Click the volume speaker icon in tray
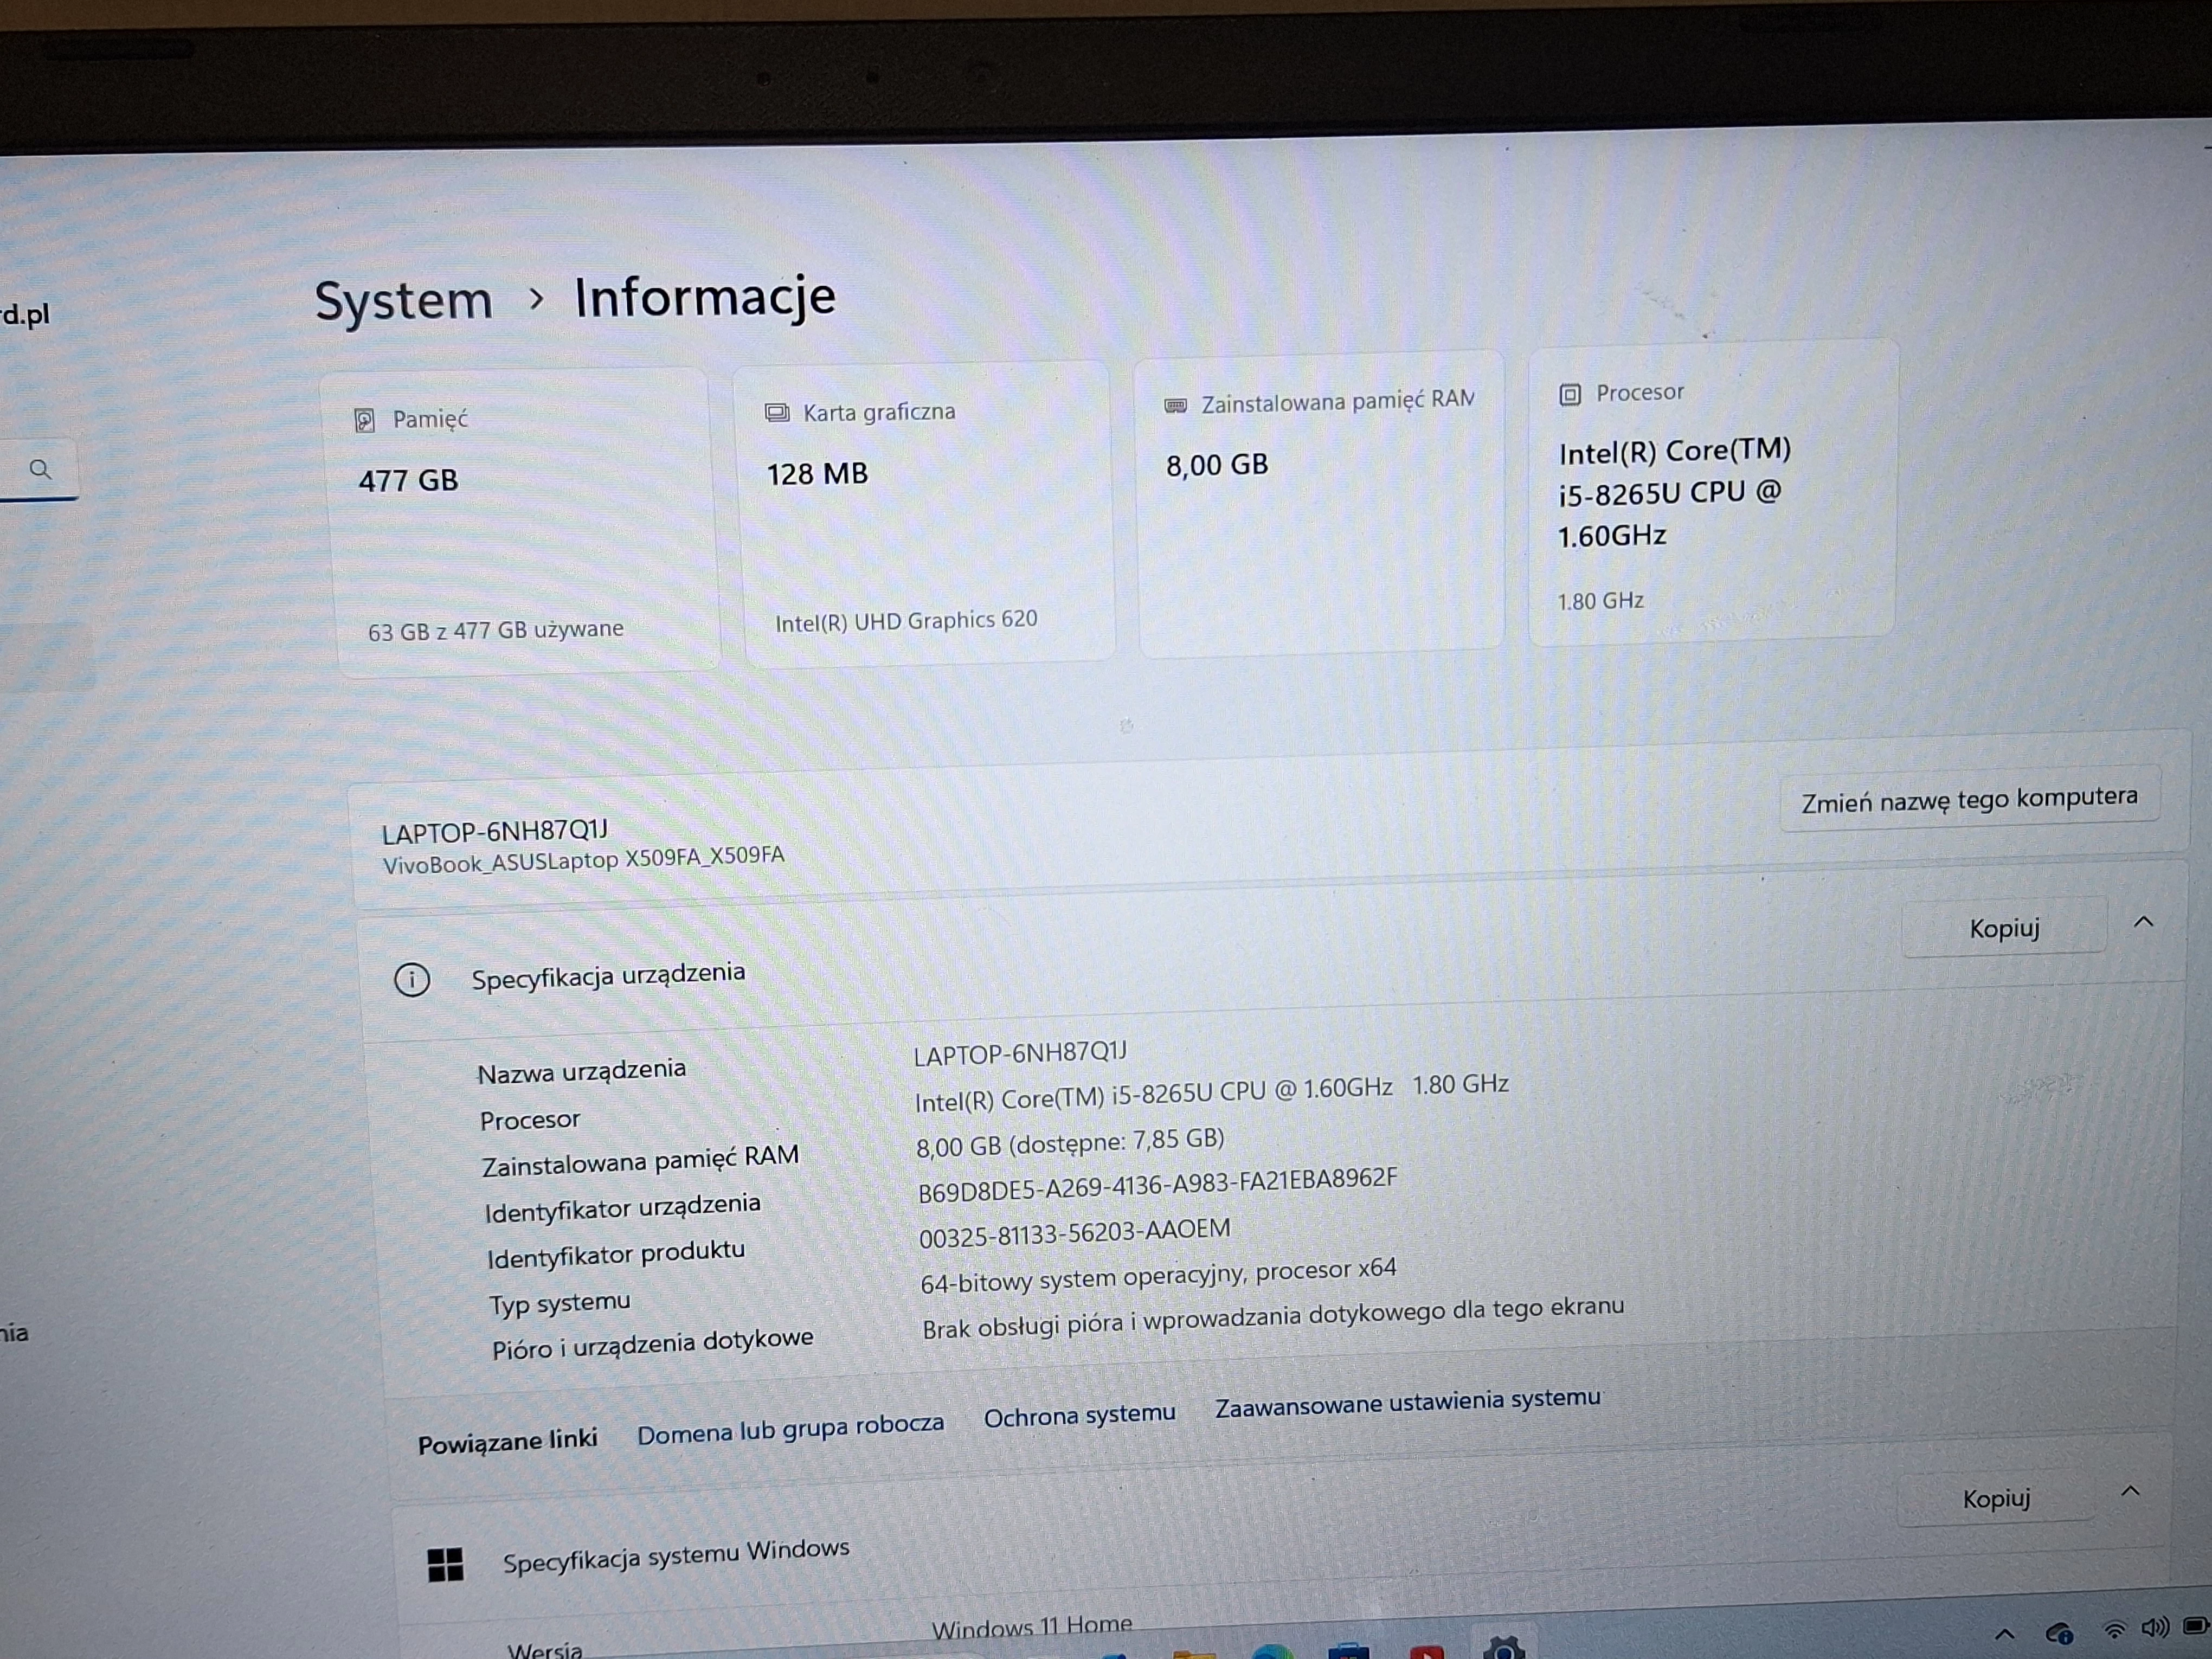The width and height of the screenshot is (2212, 1659). [x=2154, y=1628]
